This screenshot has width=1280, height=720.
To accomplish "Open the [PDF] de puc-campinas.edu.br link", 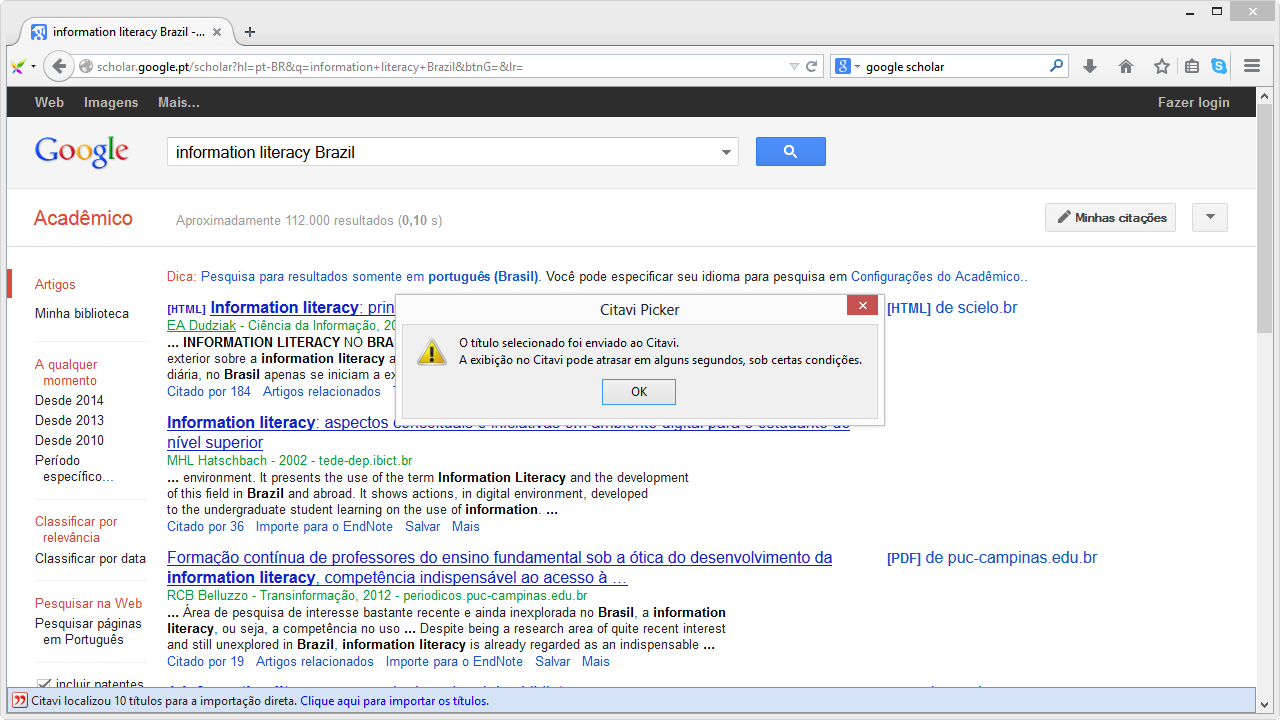I will (992, 557).
